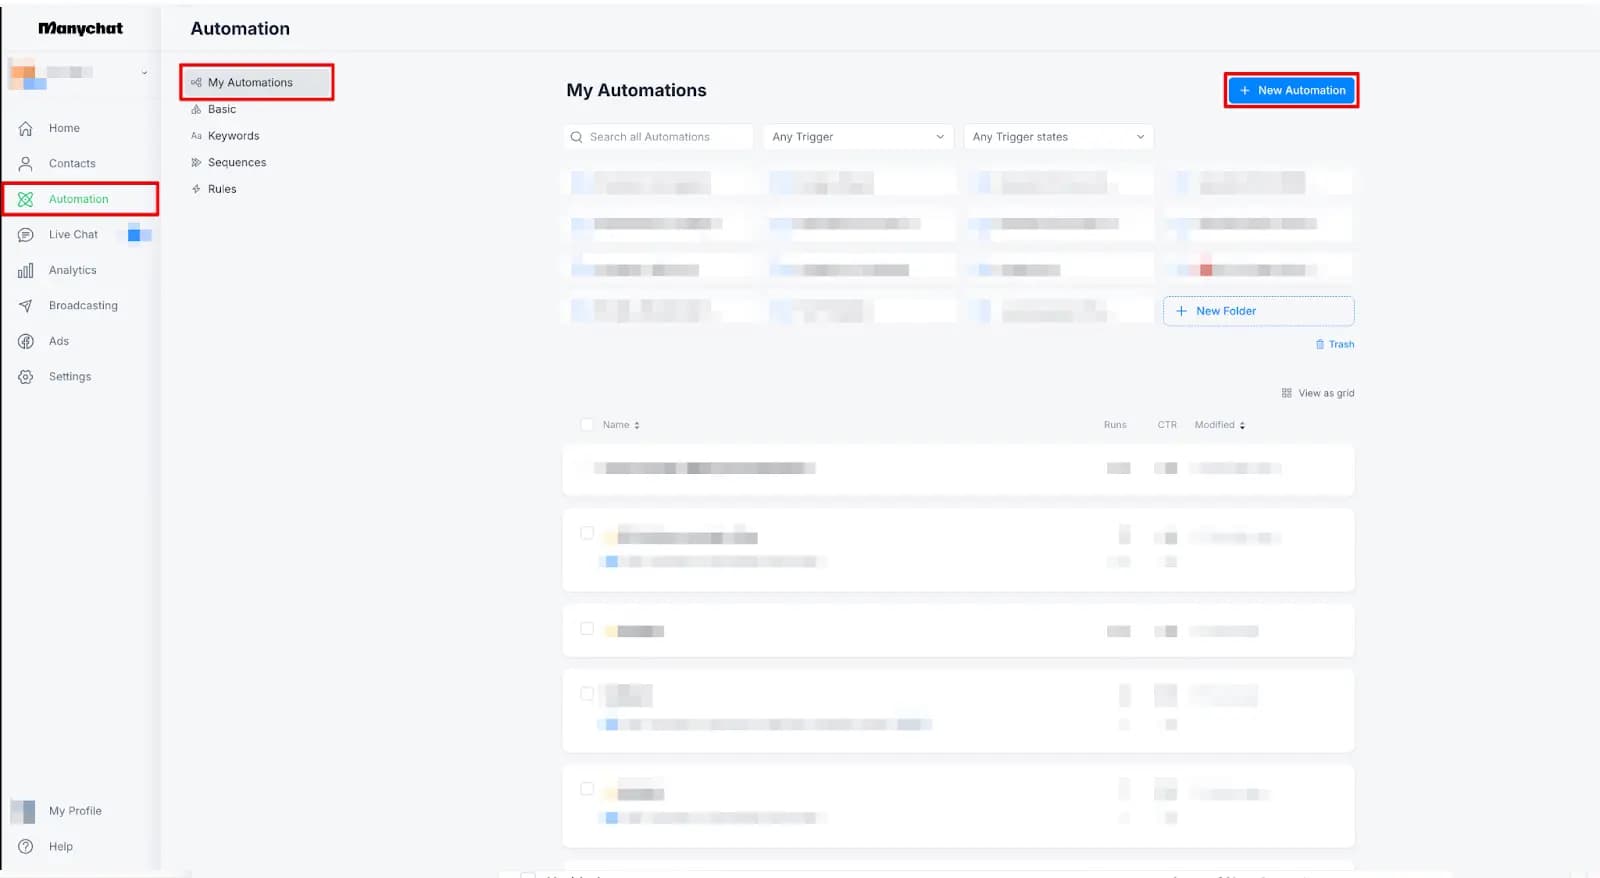
Task: Click the Live Chat bubble icon
Action: pyautogui.click(x=26, y=235)
